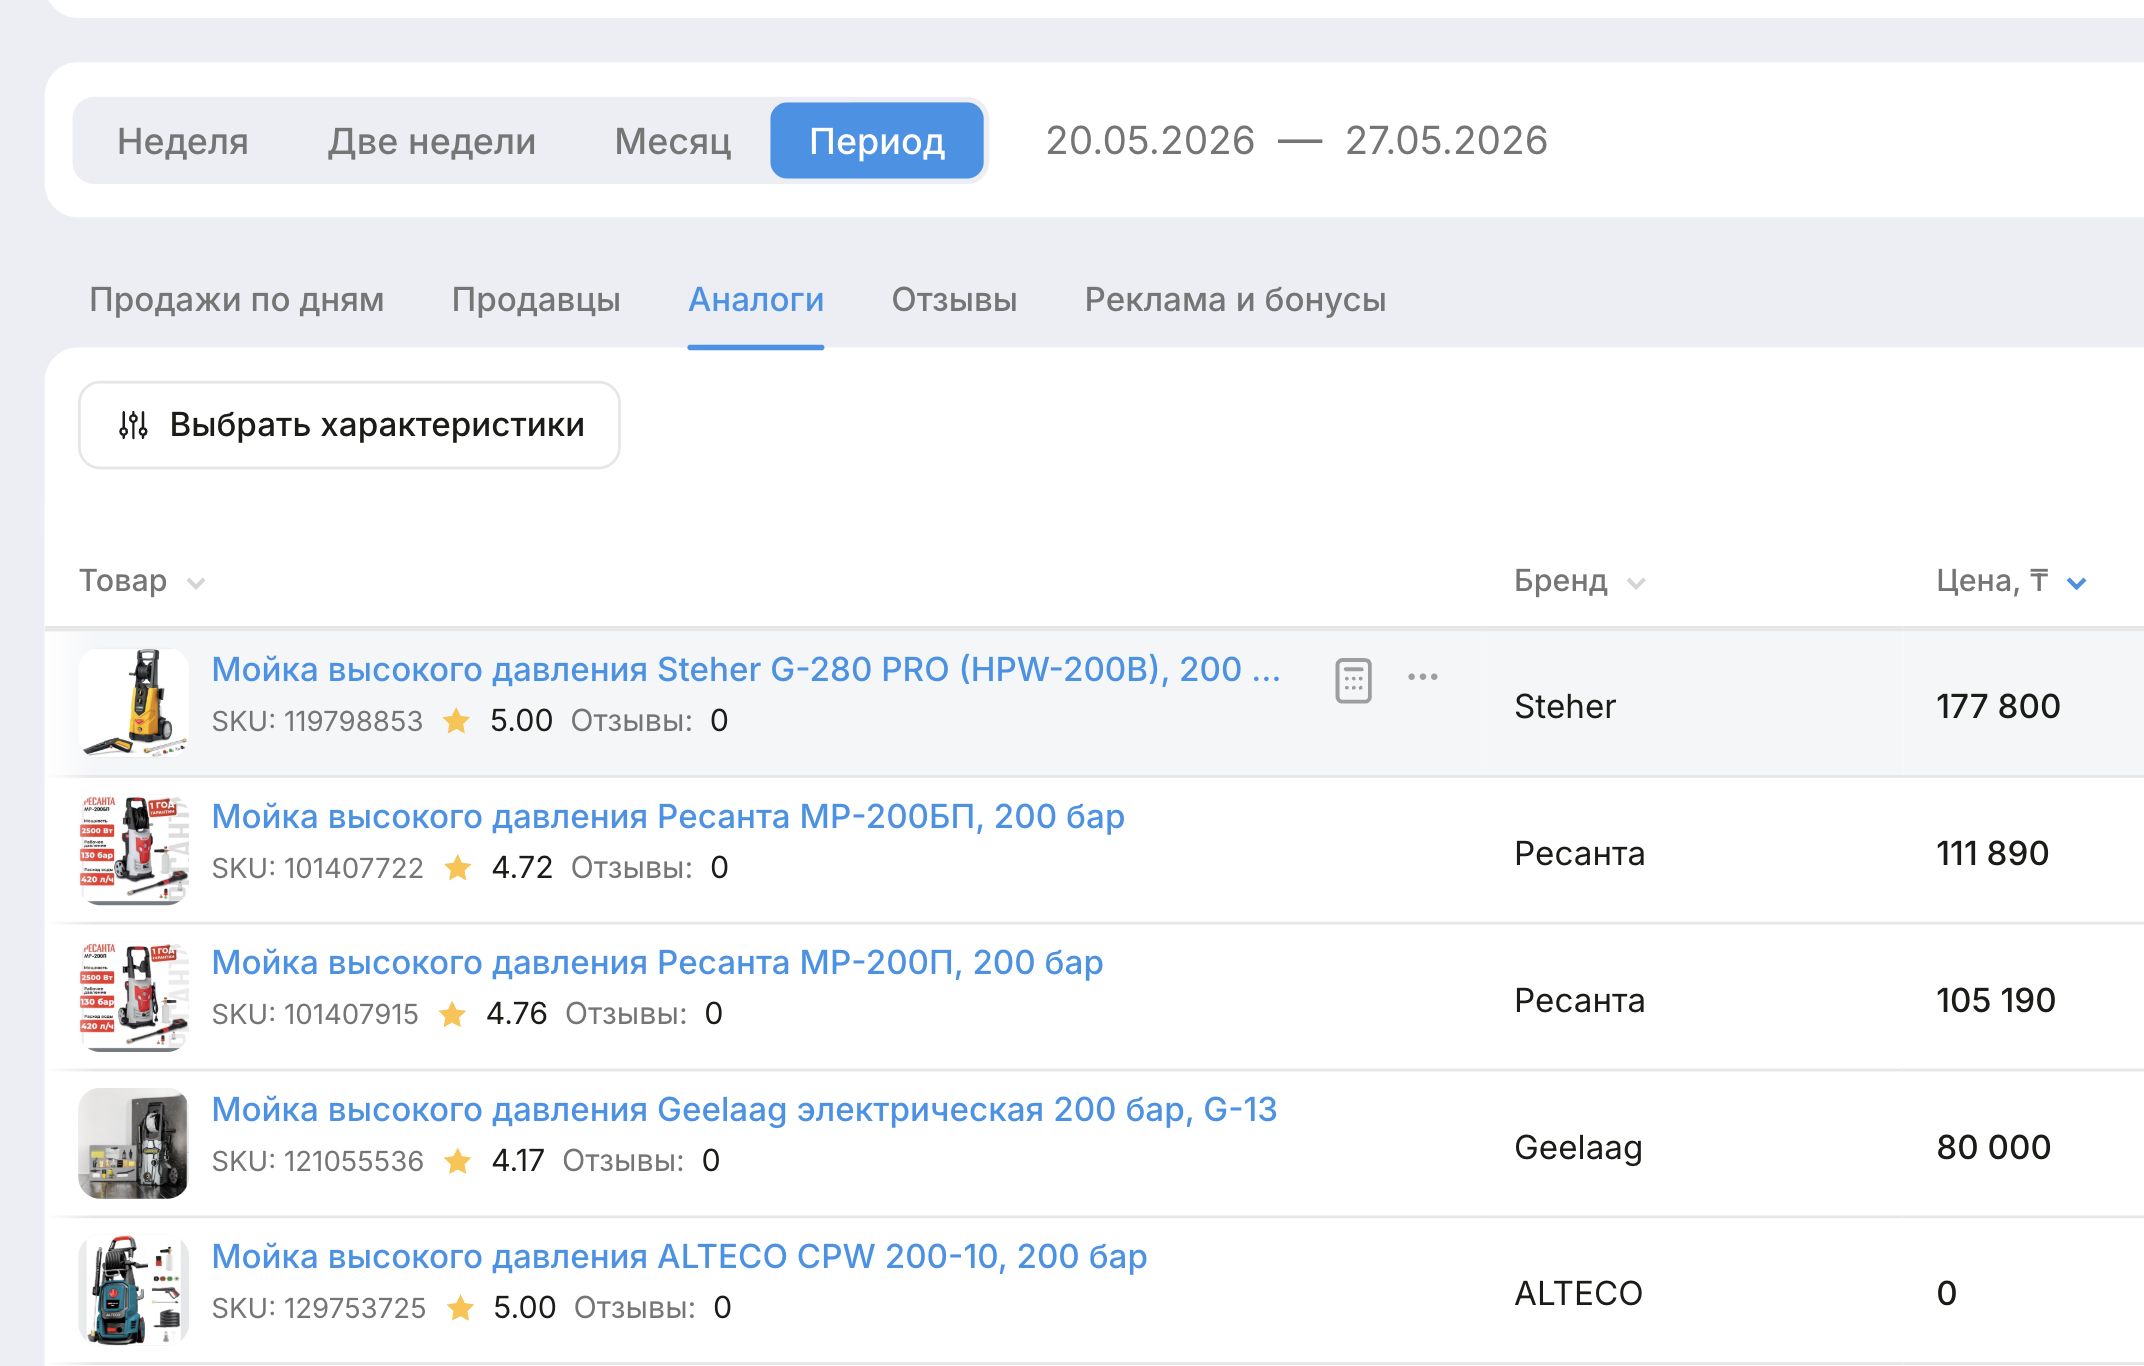
Task: Select Месяц period option
Action: 673,141
